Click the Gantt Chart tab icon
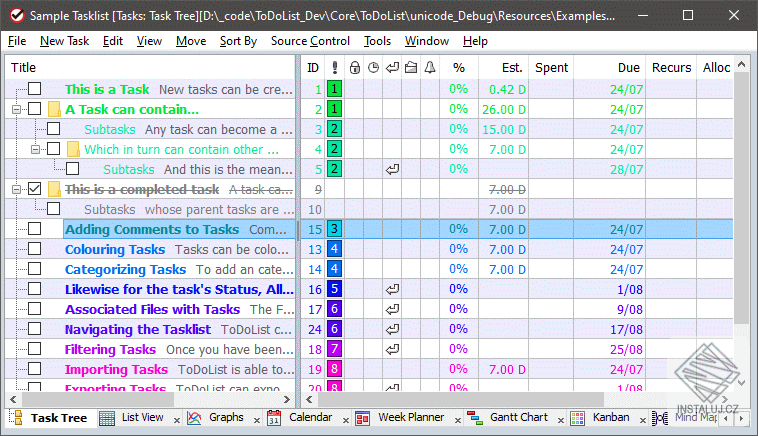Screen dimensions: 758x436 click(475, 418)
